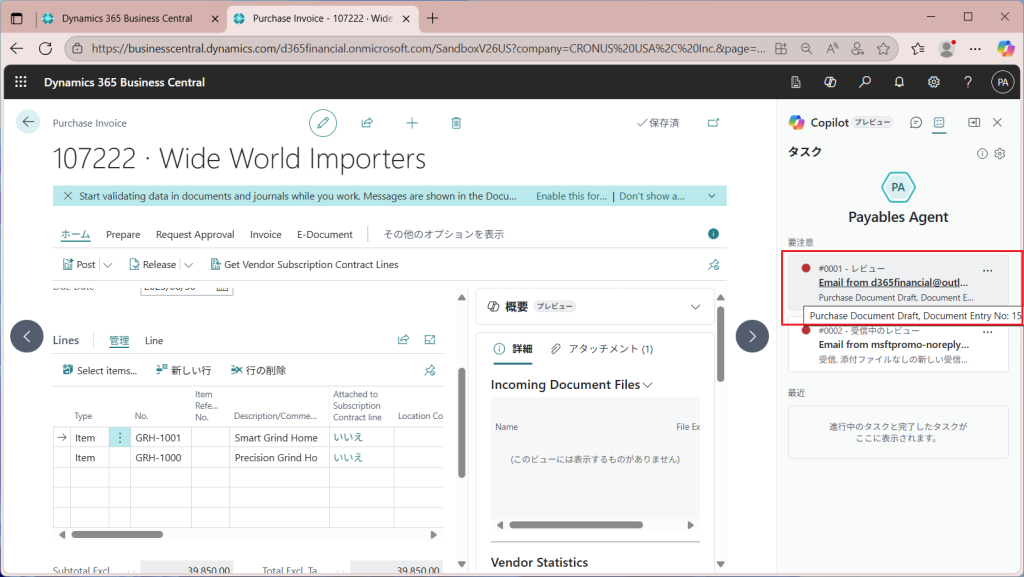The height and width of the screenshot is (577, 1024).
Task: Expand the Post dropdown arrow
Action: (x=108, y=264)
